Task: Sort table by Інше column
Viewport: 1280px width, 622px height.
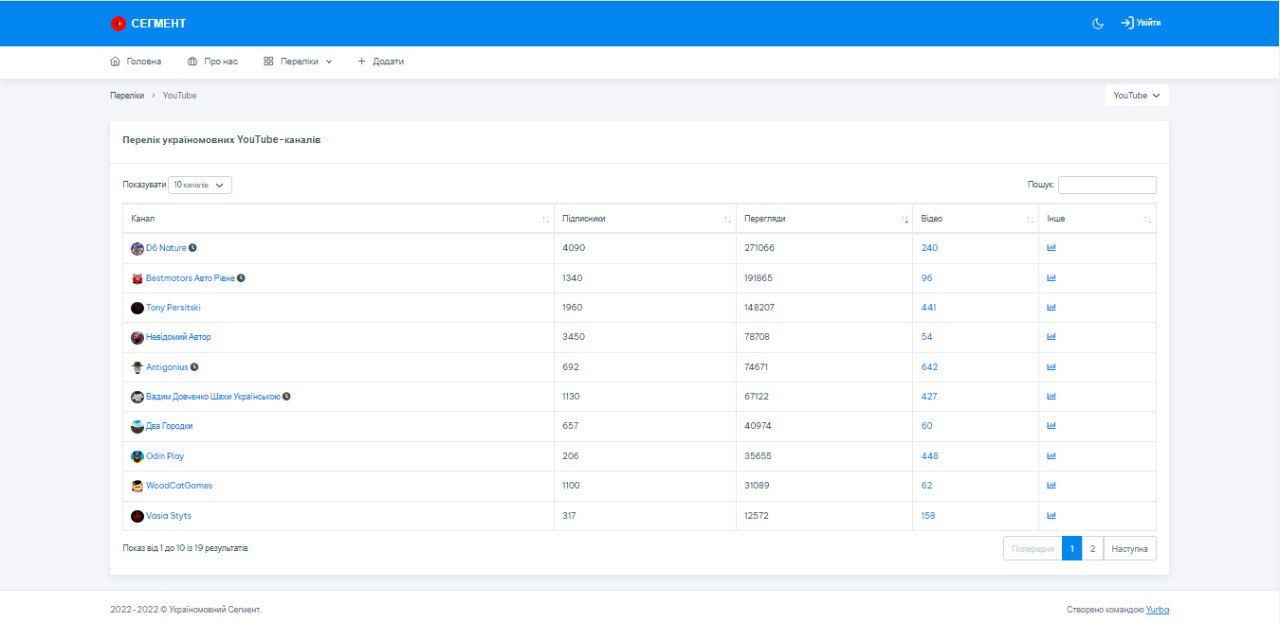Action: 1097,219
